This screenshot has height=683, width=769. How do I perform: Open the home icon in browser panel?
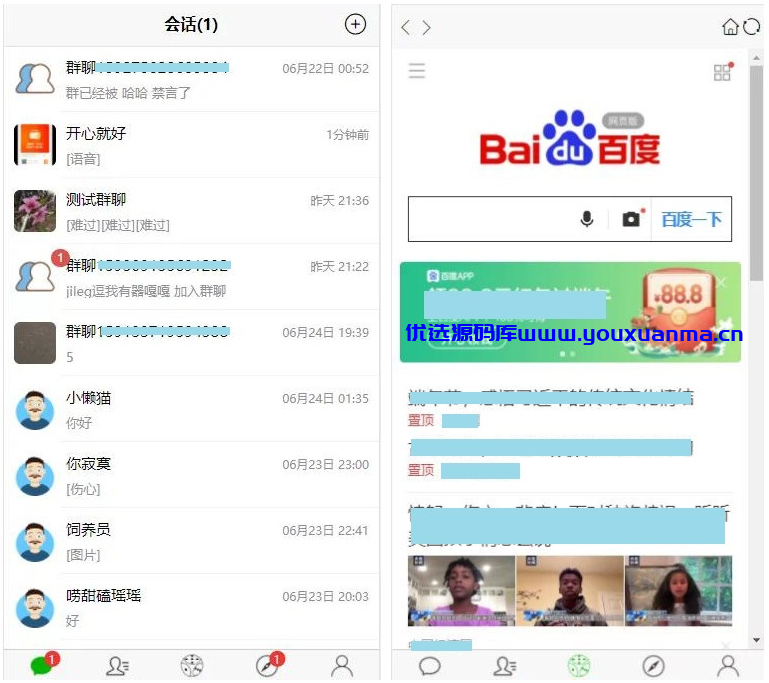click(730, 26)
